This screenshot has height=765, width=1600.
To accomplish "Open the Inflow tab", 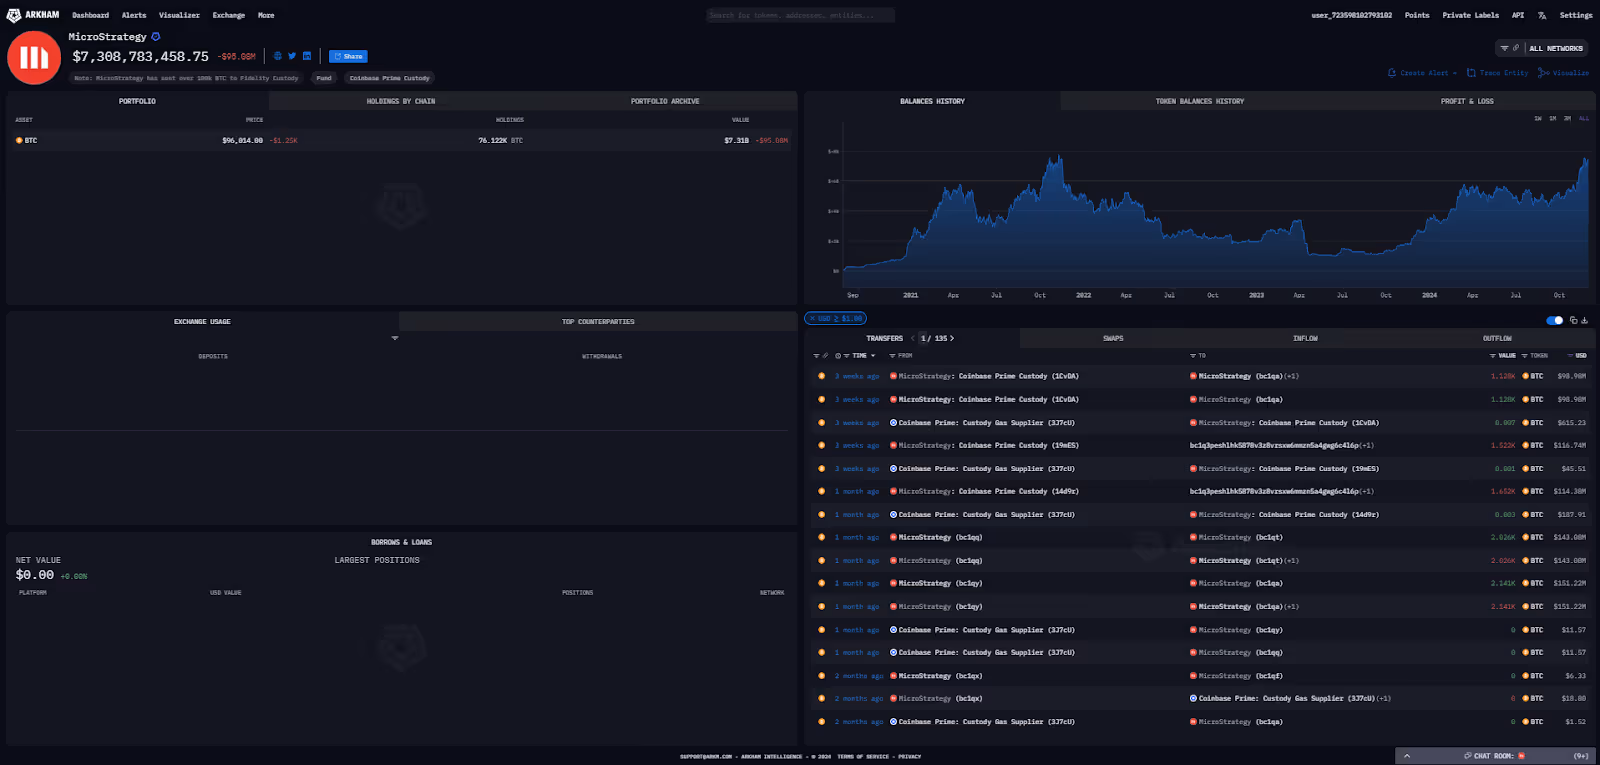I will [1305, 338].
